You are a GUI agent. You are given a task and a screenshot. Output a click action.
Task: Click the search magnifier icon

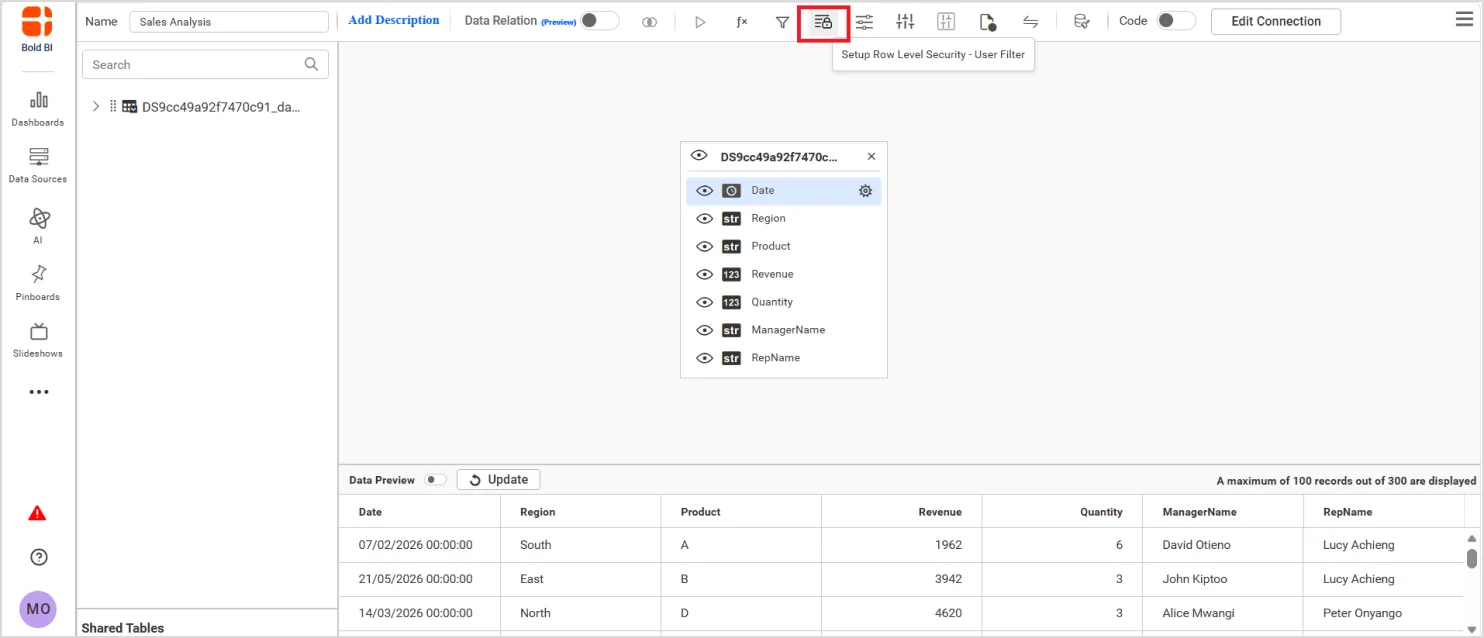pos(312,64)
